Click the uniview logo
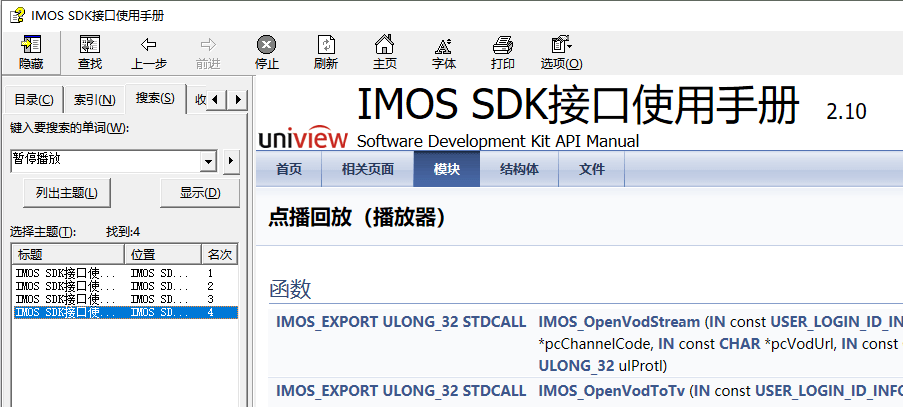The image size is (903, 407). [x=303, y=138]
